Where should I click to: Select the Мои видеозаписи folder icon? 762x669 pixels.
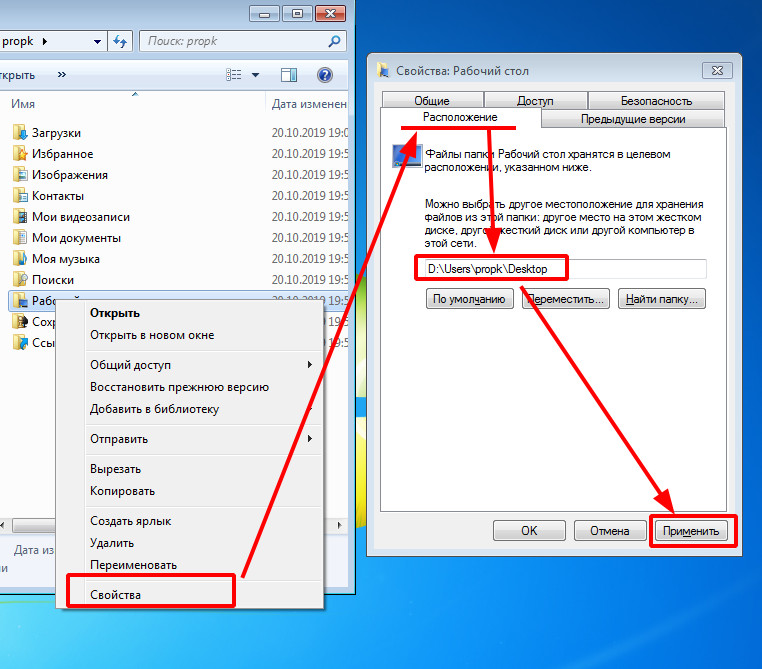click(19, 217)
